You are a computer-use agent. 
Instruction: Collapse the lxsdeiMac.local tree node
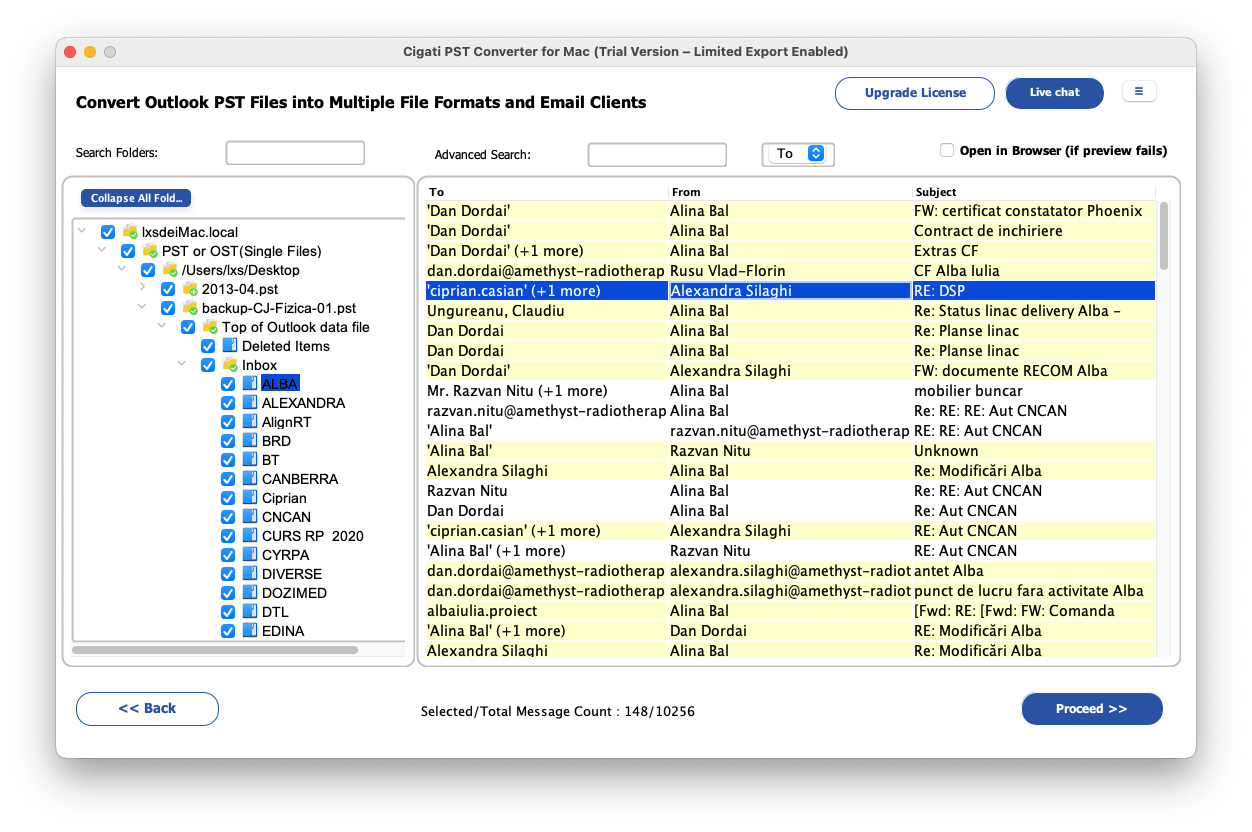pyautogui.click(x=83, y=232)
